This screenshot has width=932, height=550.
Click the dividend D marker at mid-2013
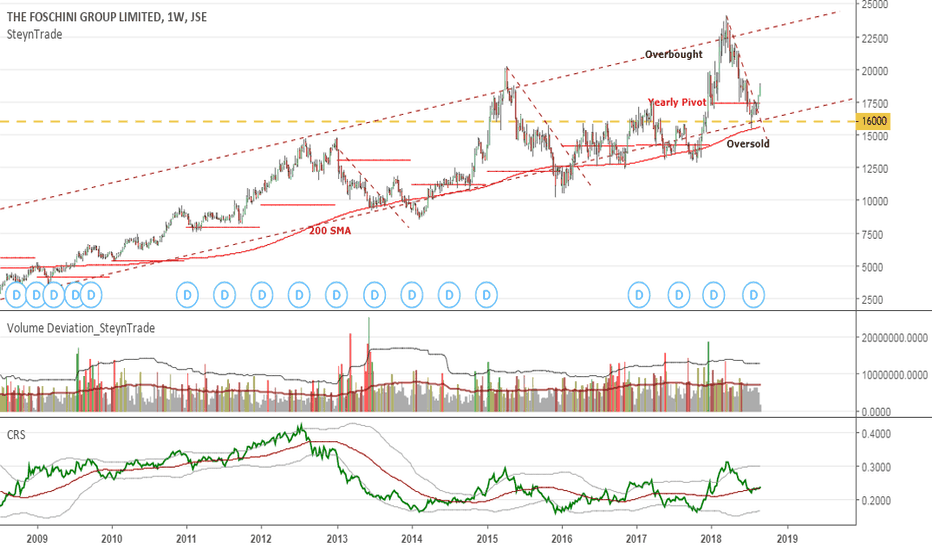(x=374, y=295)
